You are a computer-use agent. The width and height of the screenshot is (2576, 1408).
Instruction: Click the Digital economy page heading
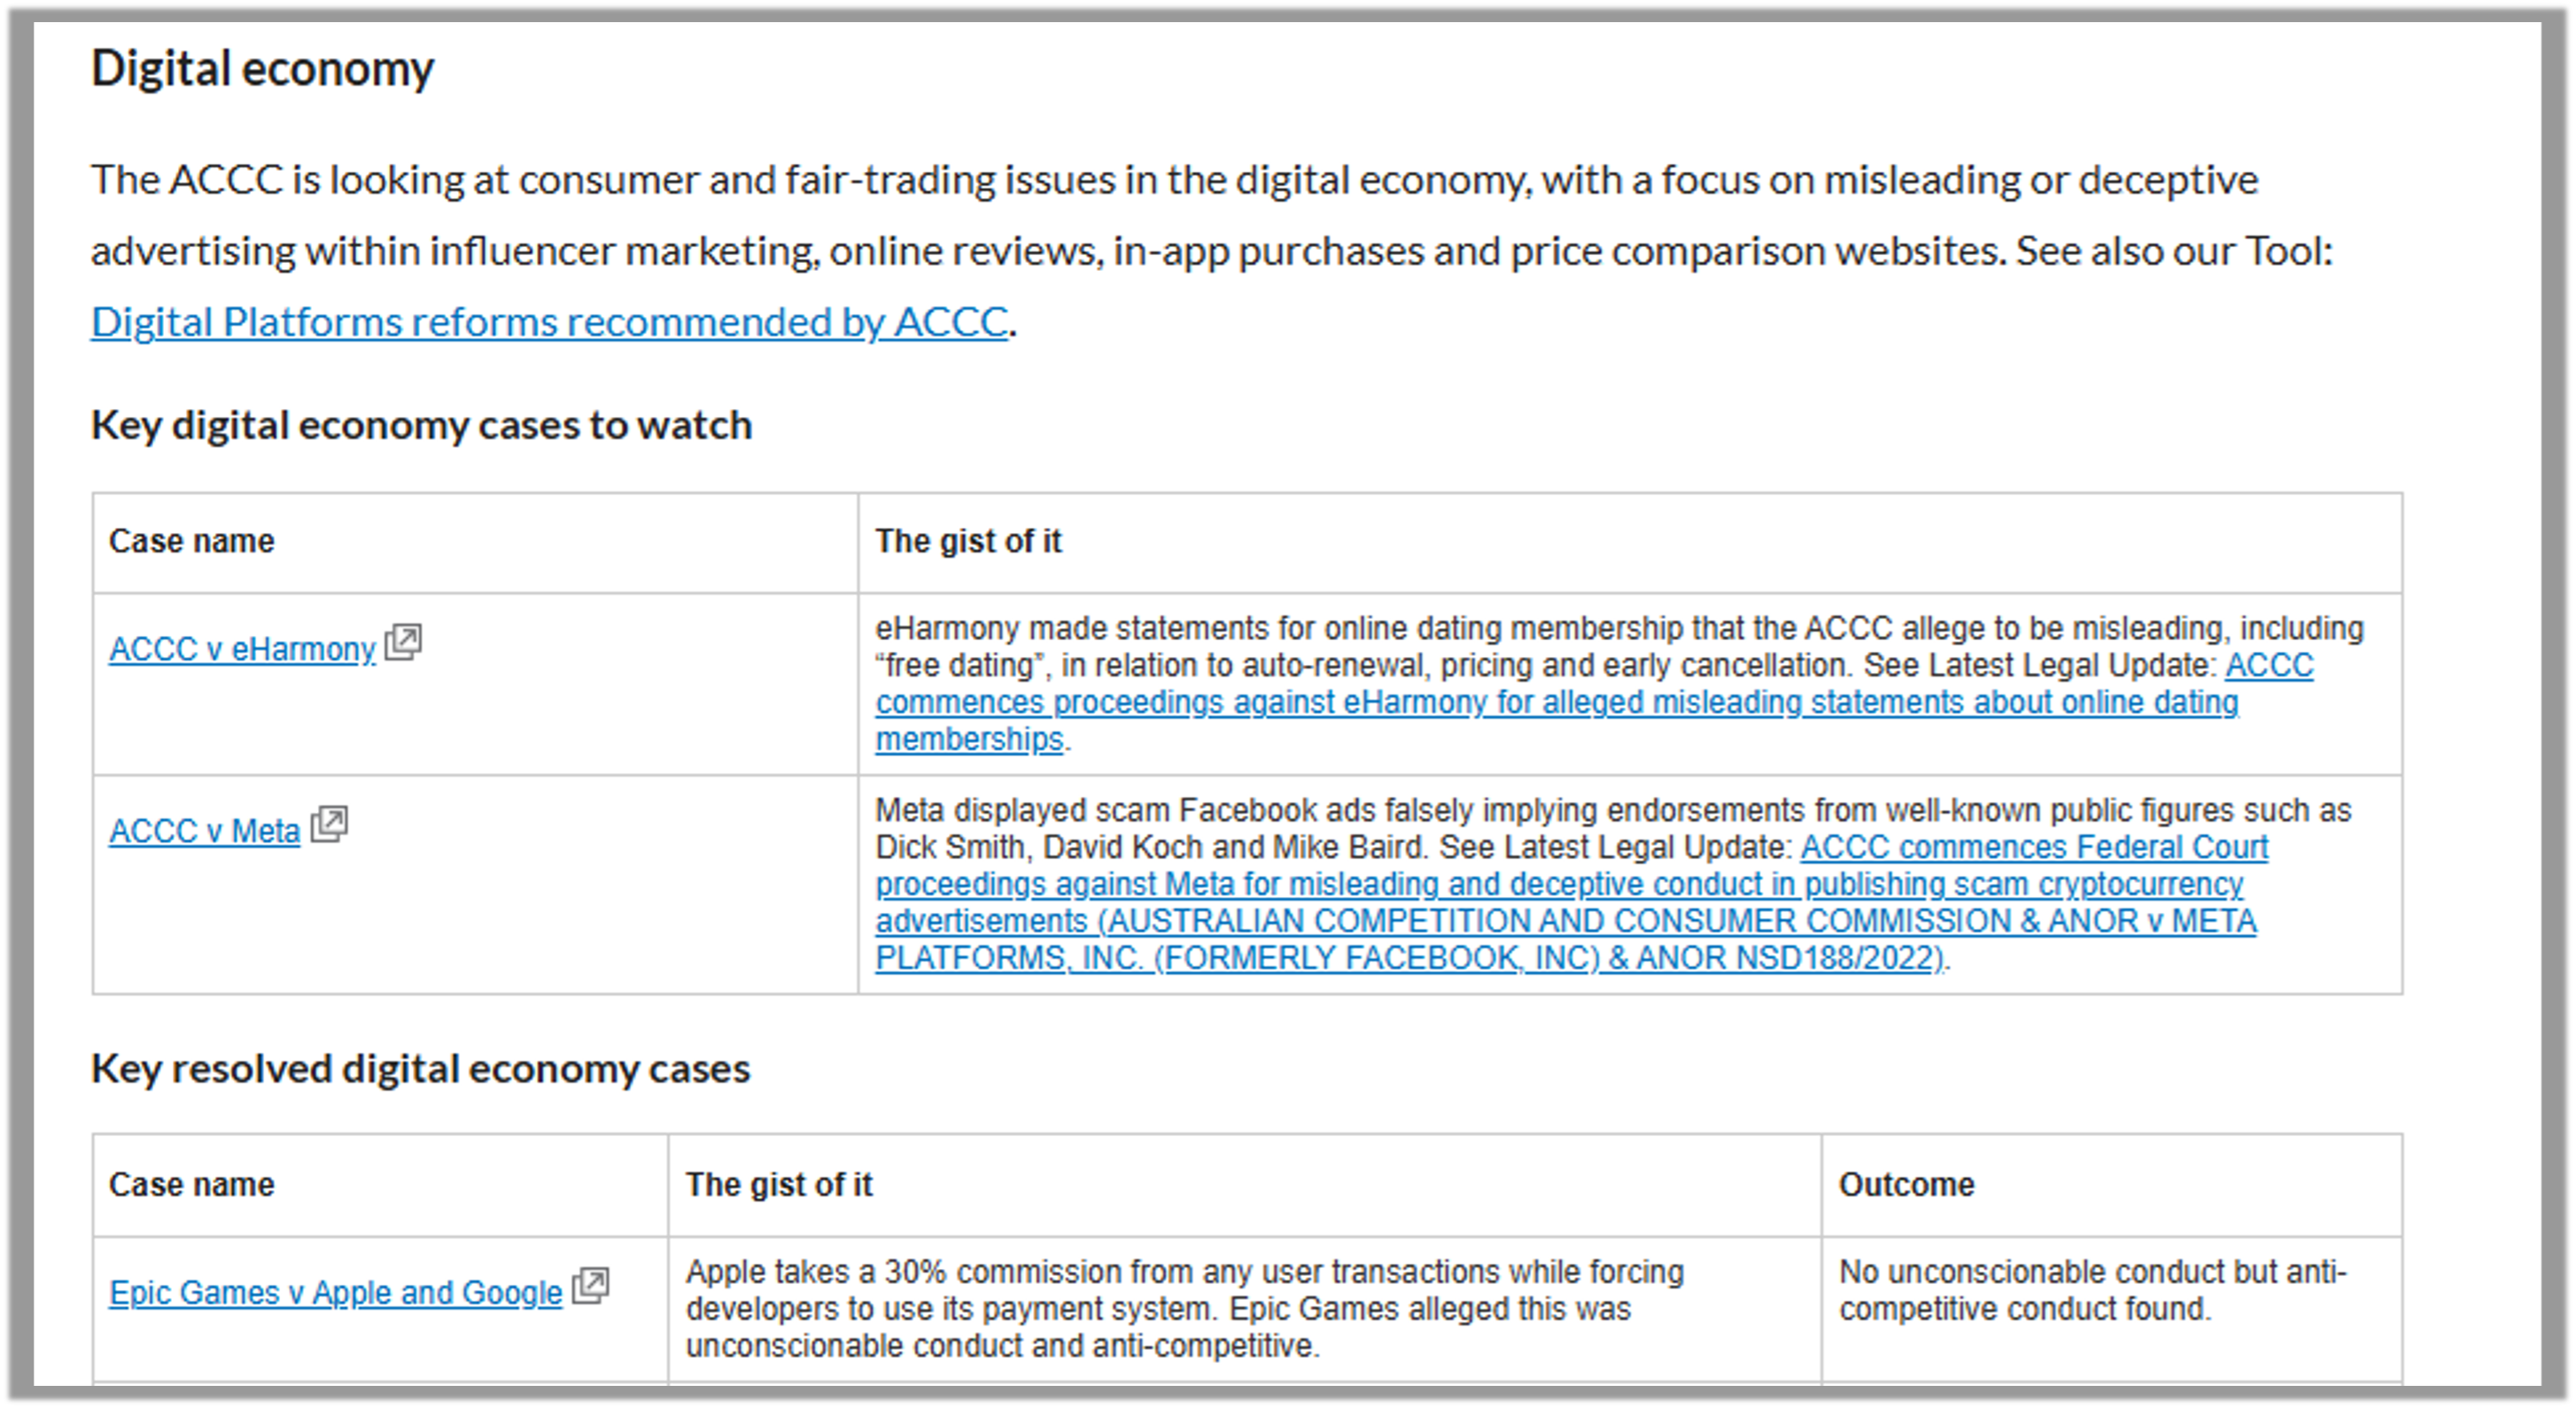[x=262, y=69]
